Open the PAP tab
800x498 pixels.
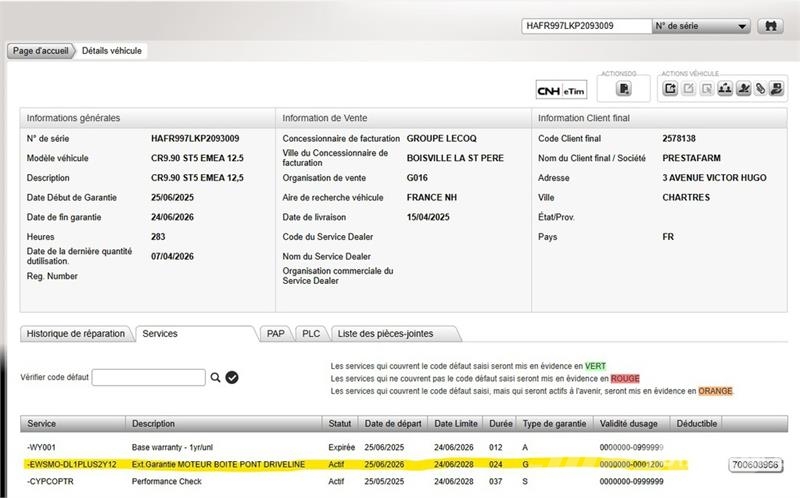tap(276, 334)
